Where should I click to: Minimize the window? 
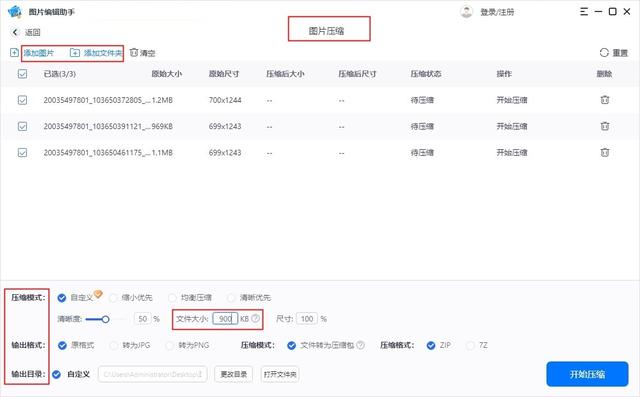point(598,12)
